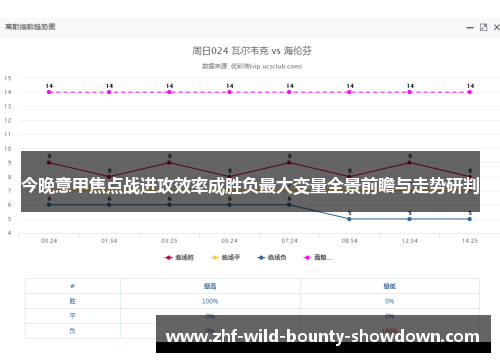500x362 pixels.
Task: Select the red 9 point at 00:24
Action: pos(49,163)
